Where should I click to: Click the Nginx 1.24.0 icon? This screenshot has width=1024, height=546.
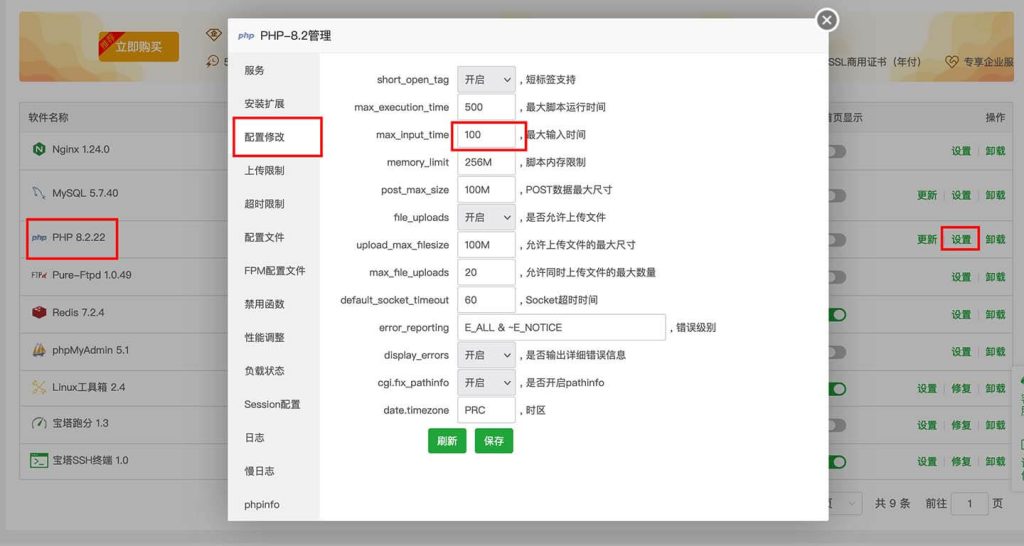[x=39, y=149]
